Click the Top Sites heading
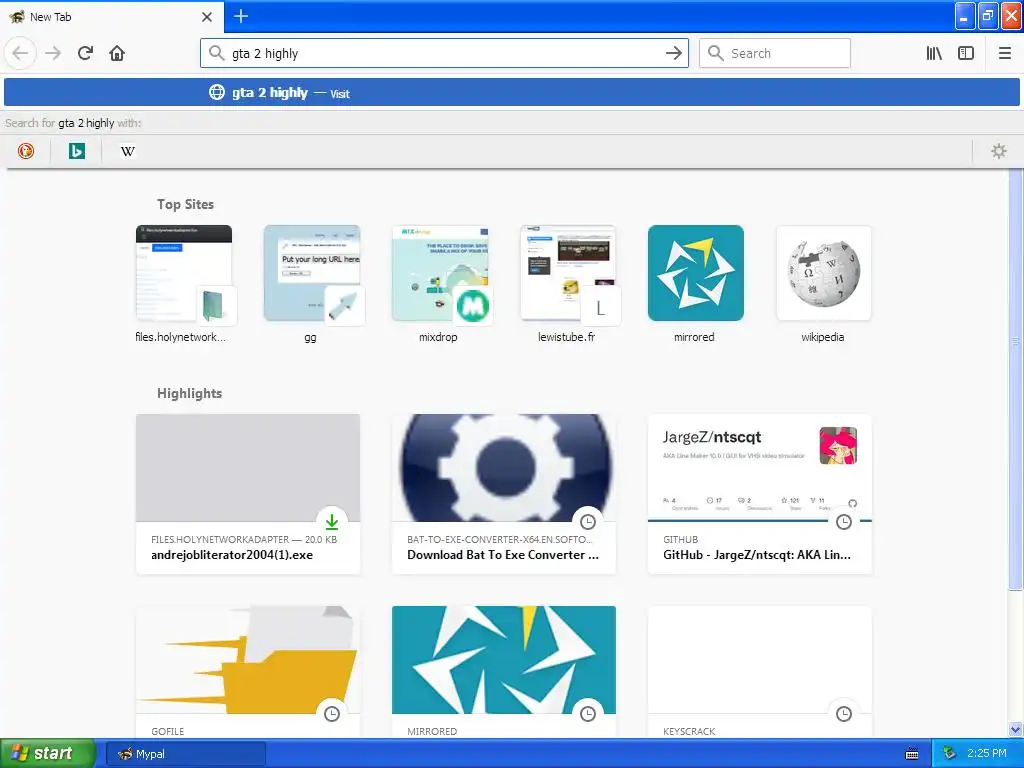The image size is (1024, 768). click(x=185, y=204)
